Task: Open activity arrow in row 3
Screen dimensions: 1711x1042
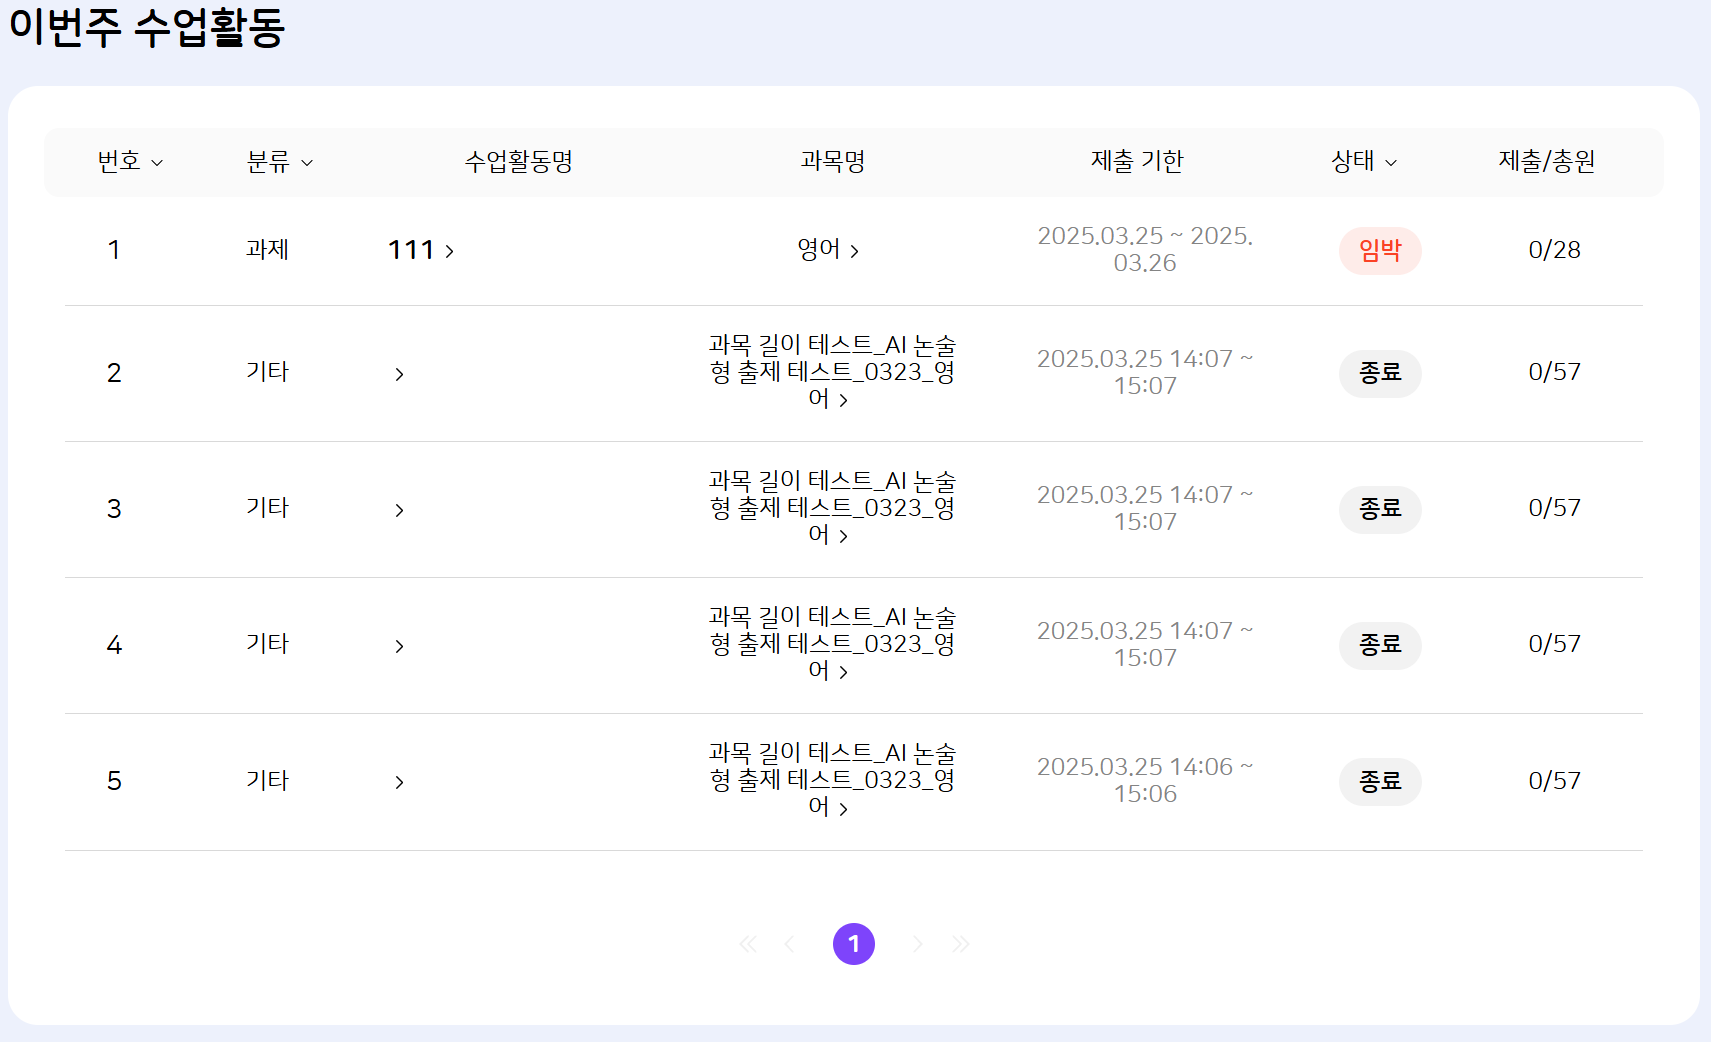Action: click(399, 510)
